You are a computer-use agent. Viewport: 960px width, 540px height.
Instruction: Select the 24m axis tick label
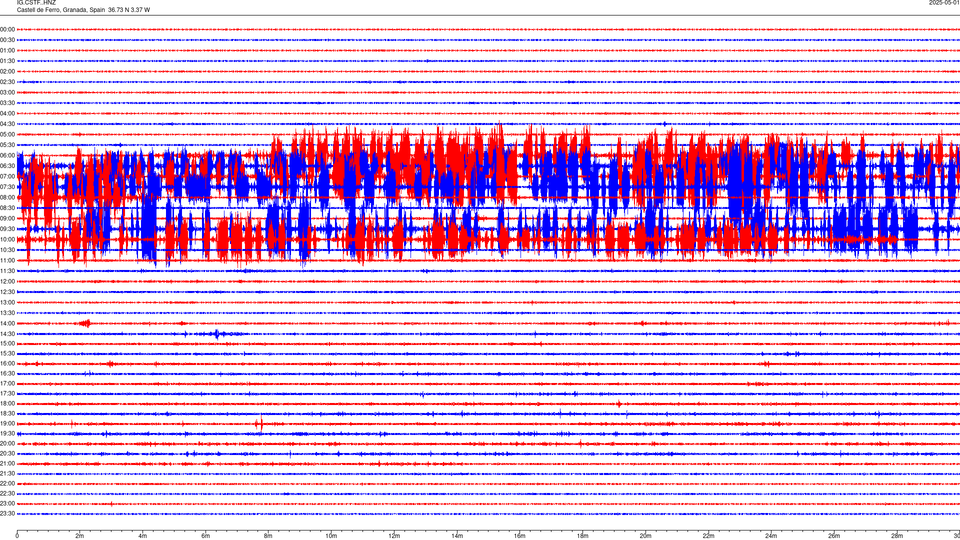771,536
